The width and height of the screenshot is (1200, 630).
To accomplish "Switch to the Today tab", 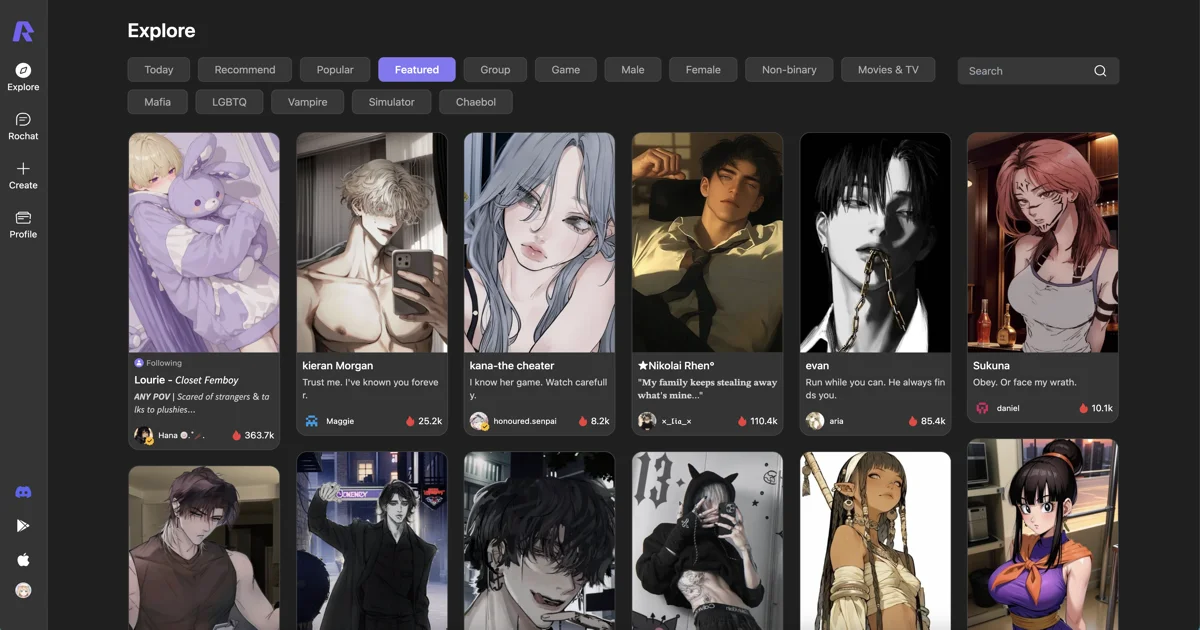I will 158,70.
